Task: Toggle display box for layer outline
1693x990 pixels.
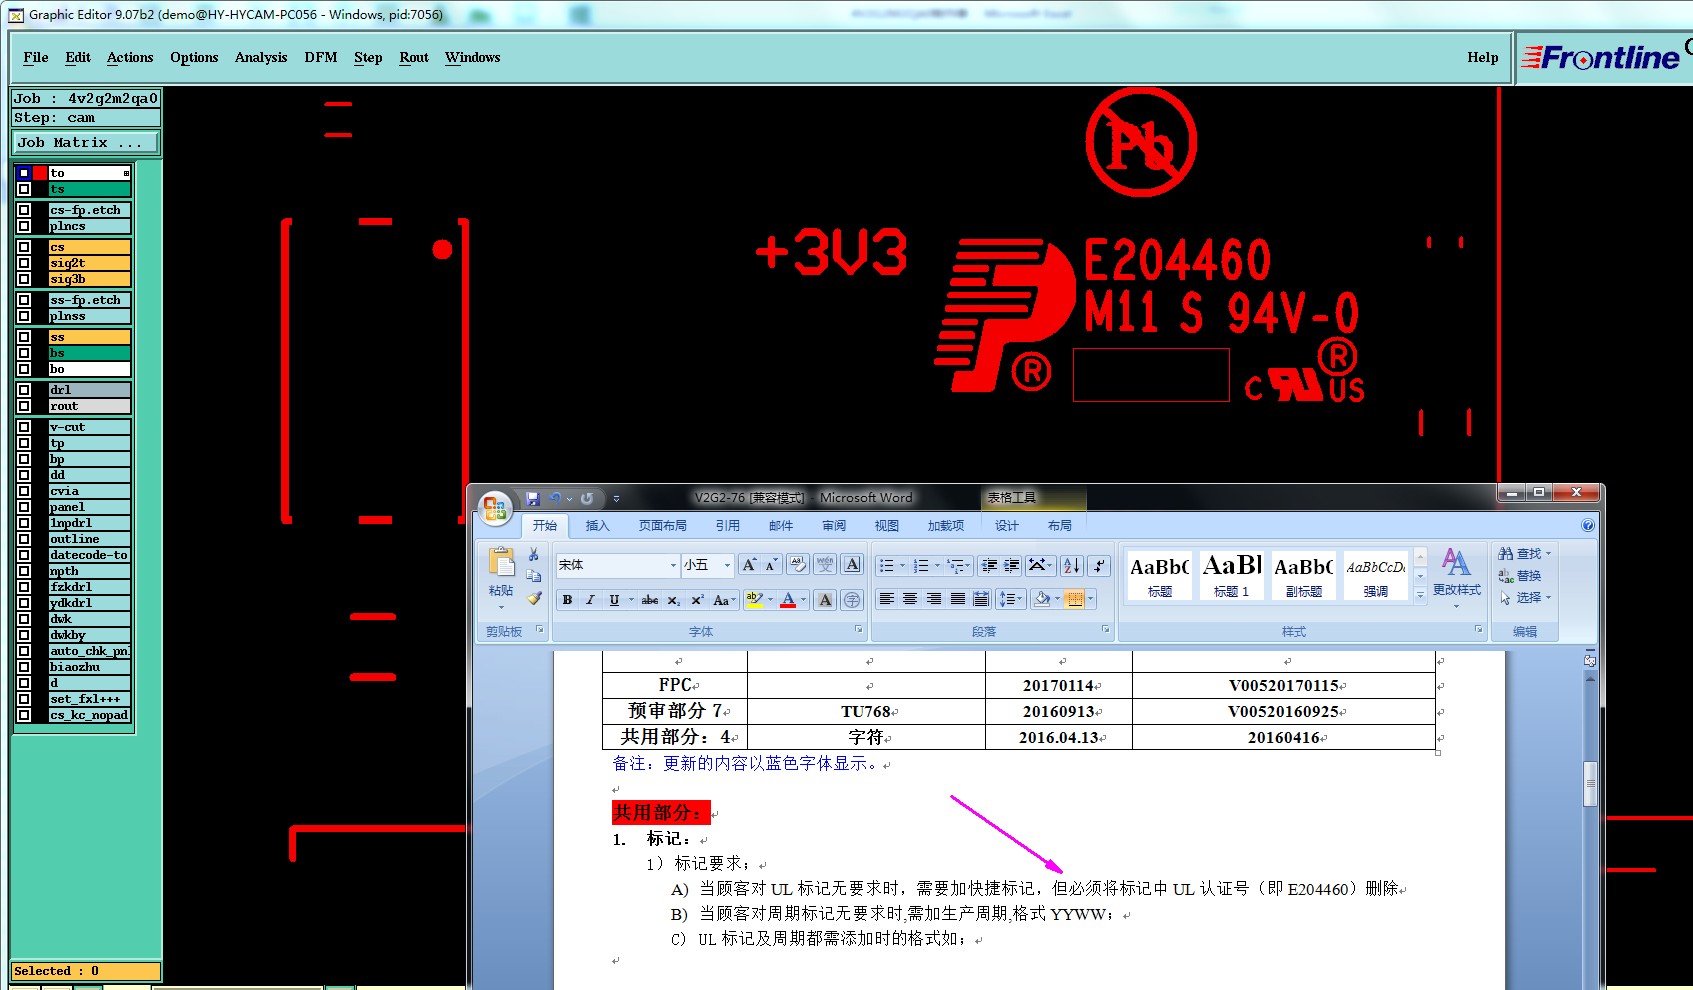Action: (24, 539)
